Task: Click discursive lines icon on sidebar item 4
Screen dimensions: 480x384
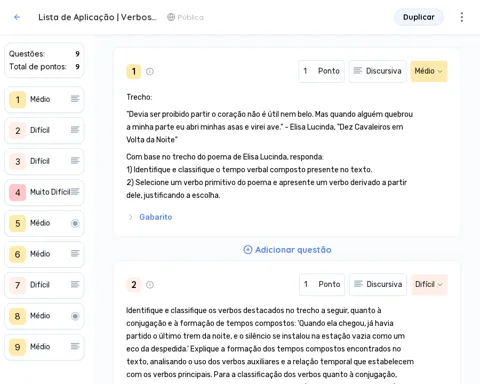Action: coord(75,191)
